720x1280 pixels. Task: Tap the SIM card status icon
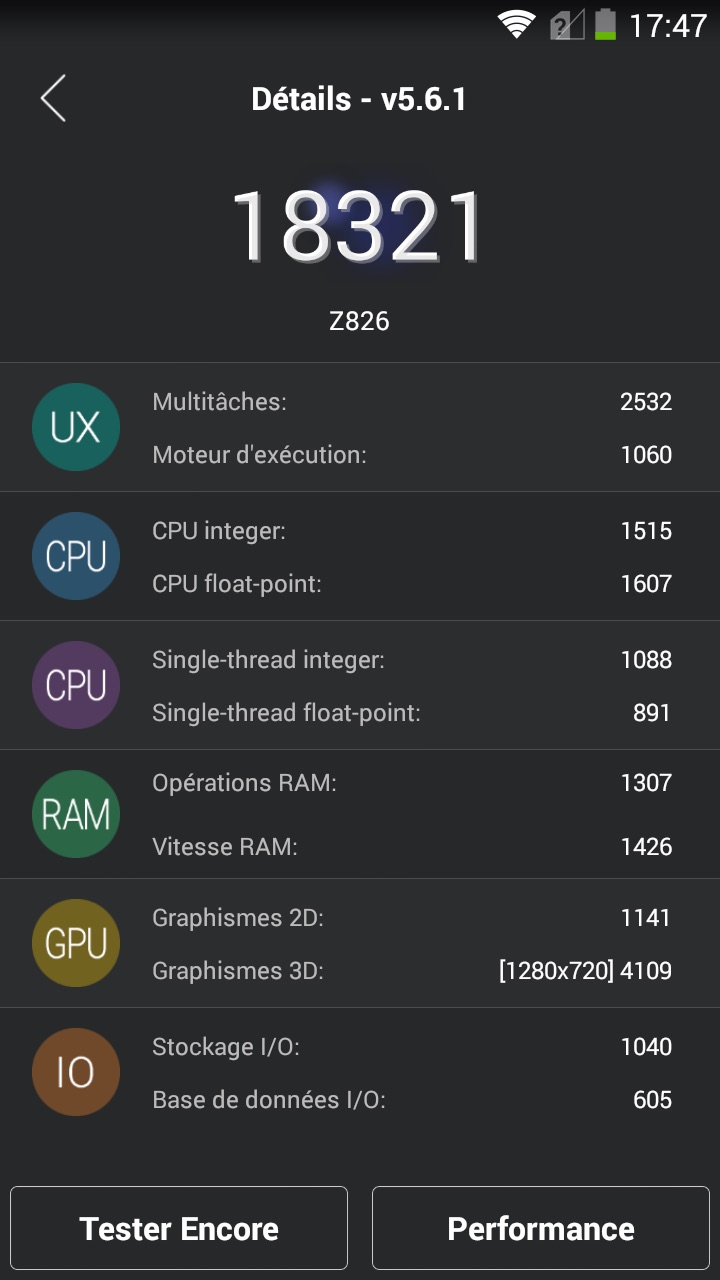[566, 24]
